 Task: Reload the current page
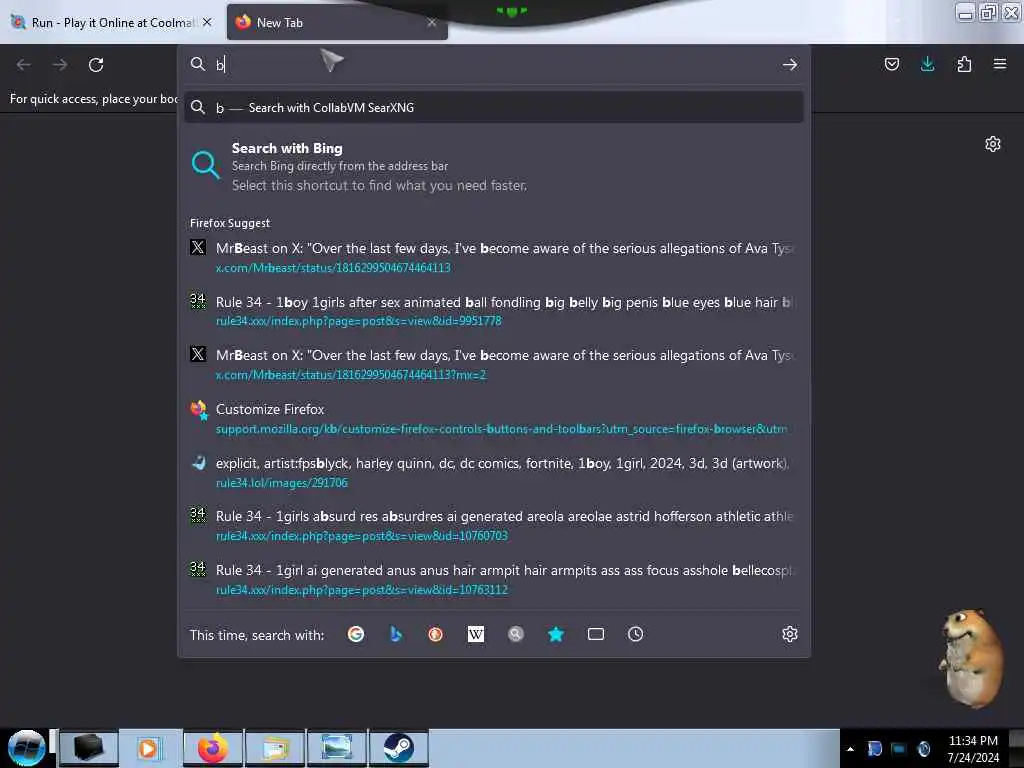click(96, 65)
